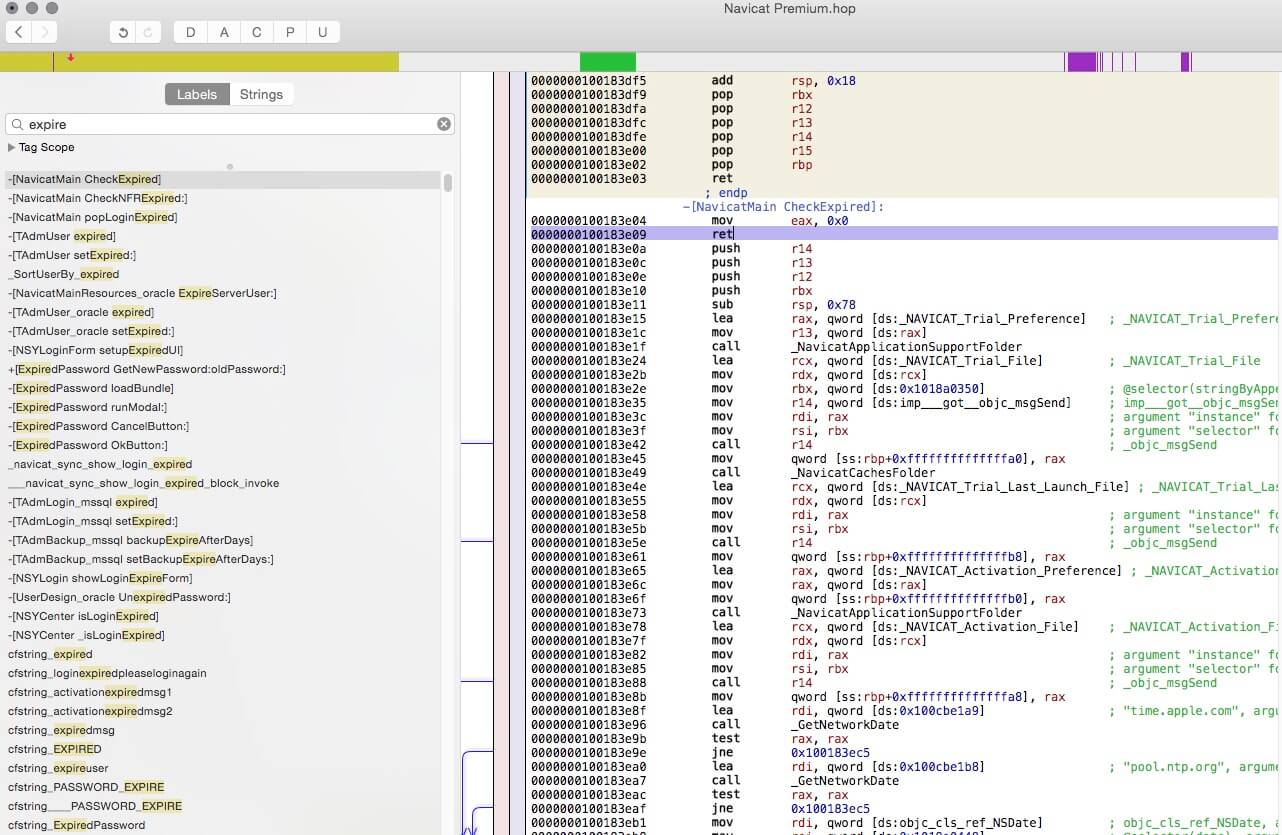Select -[NSYLogin showLoginExpireForm] label

(x=100, y=578)
